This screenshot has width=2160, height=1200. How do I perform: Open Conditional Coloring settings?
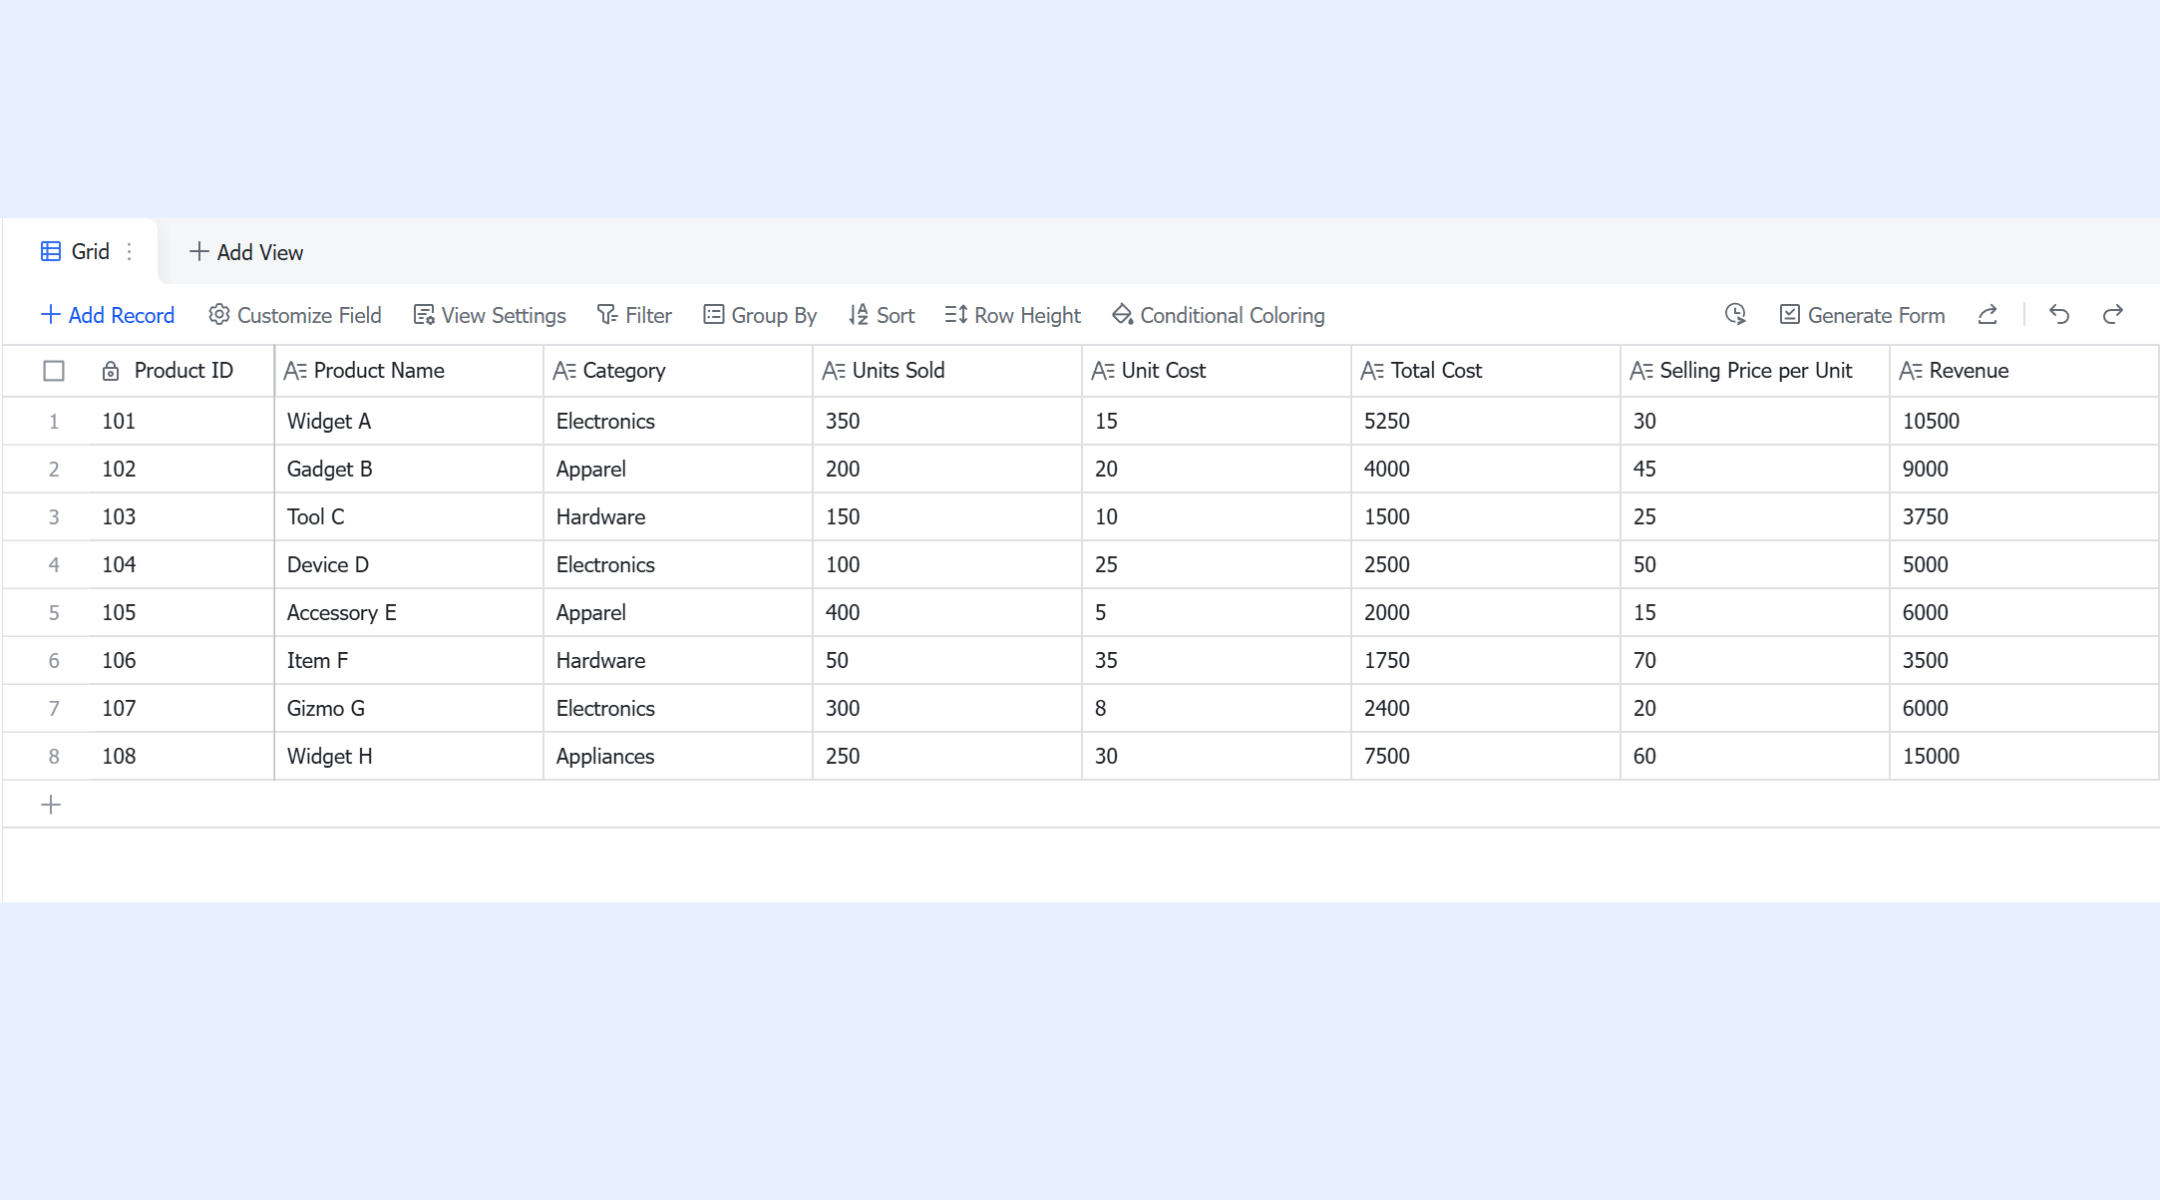[1218, 315]
